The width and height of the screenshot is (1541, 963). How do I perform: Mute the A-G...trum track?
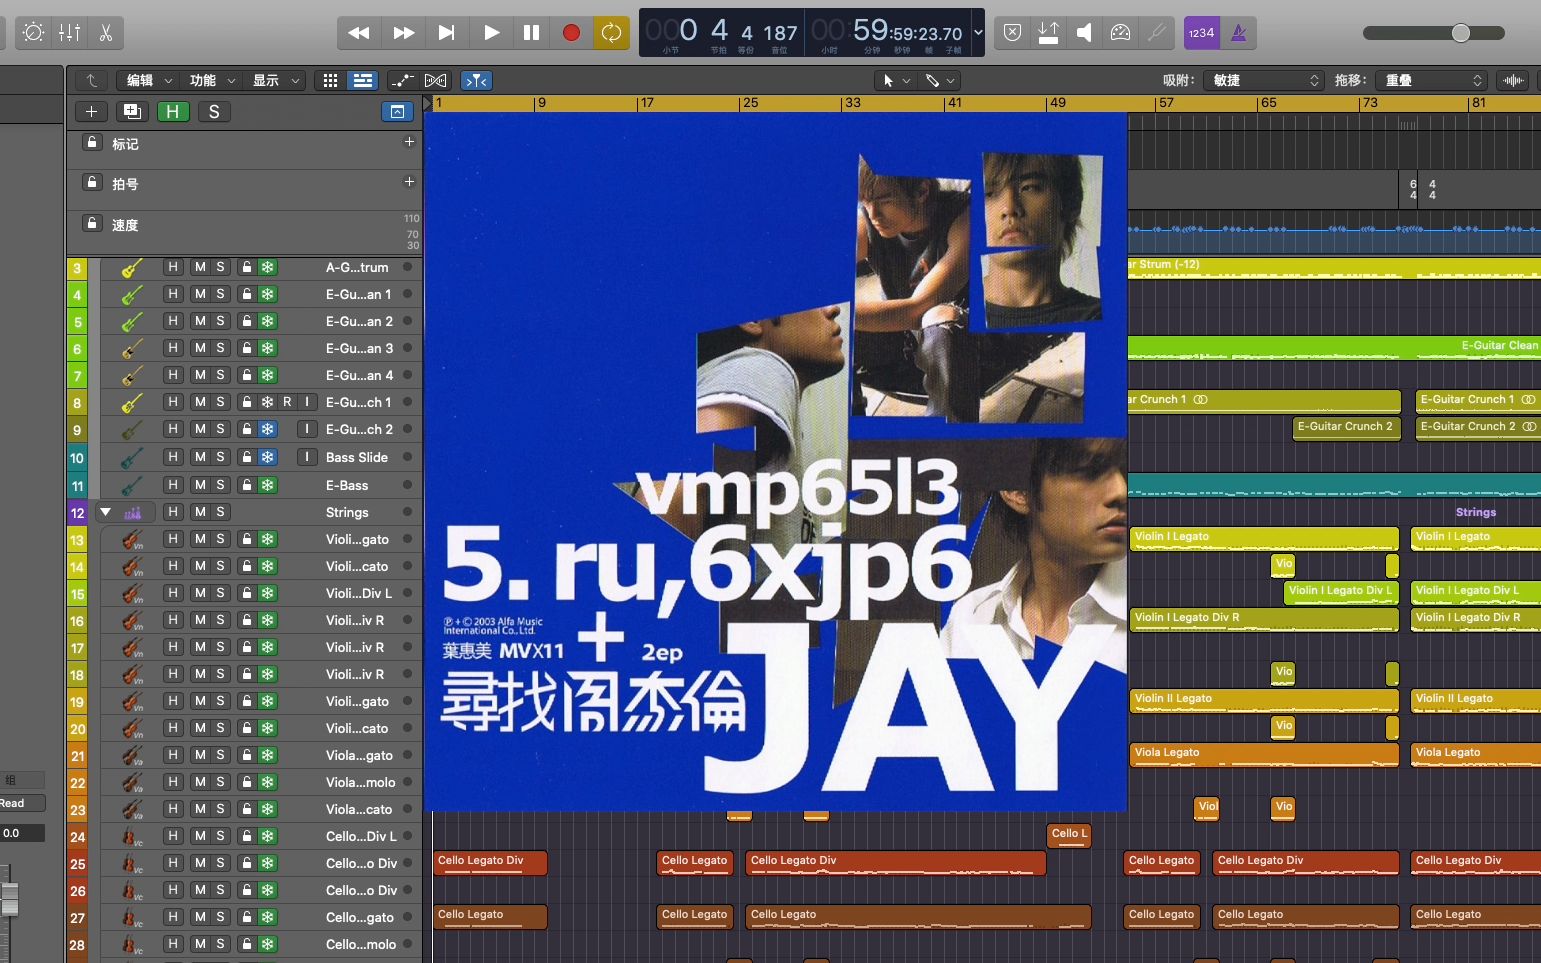[200, 267]
